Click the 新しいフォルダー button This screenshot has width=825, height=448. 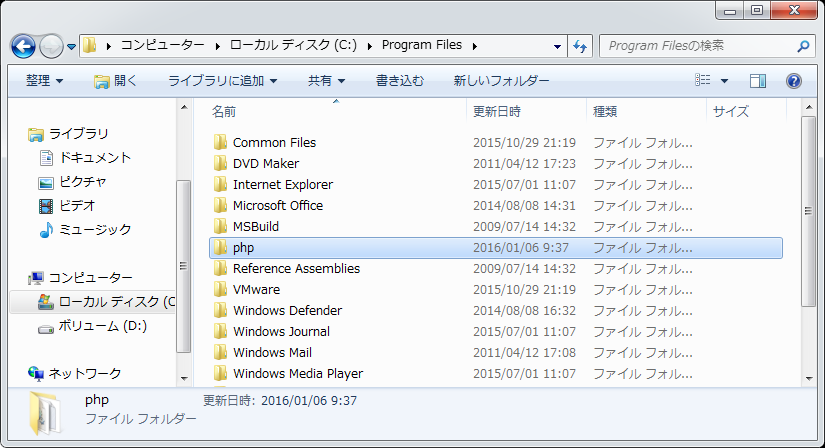point(501,80)
